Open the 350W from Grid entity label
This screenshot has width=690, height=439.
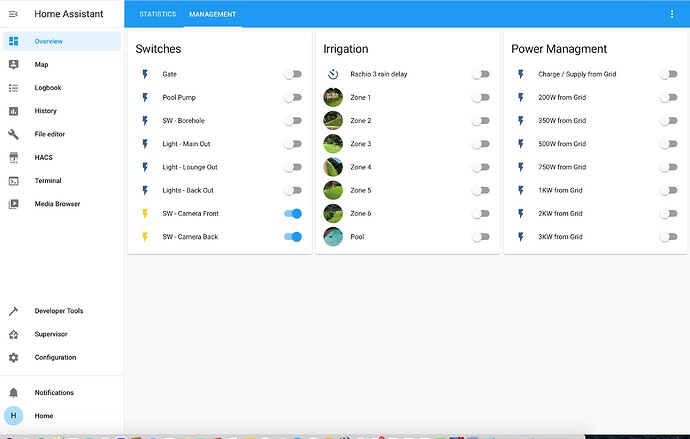tap(562, 121)
